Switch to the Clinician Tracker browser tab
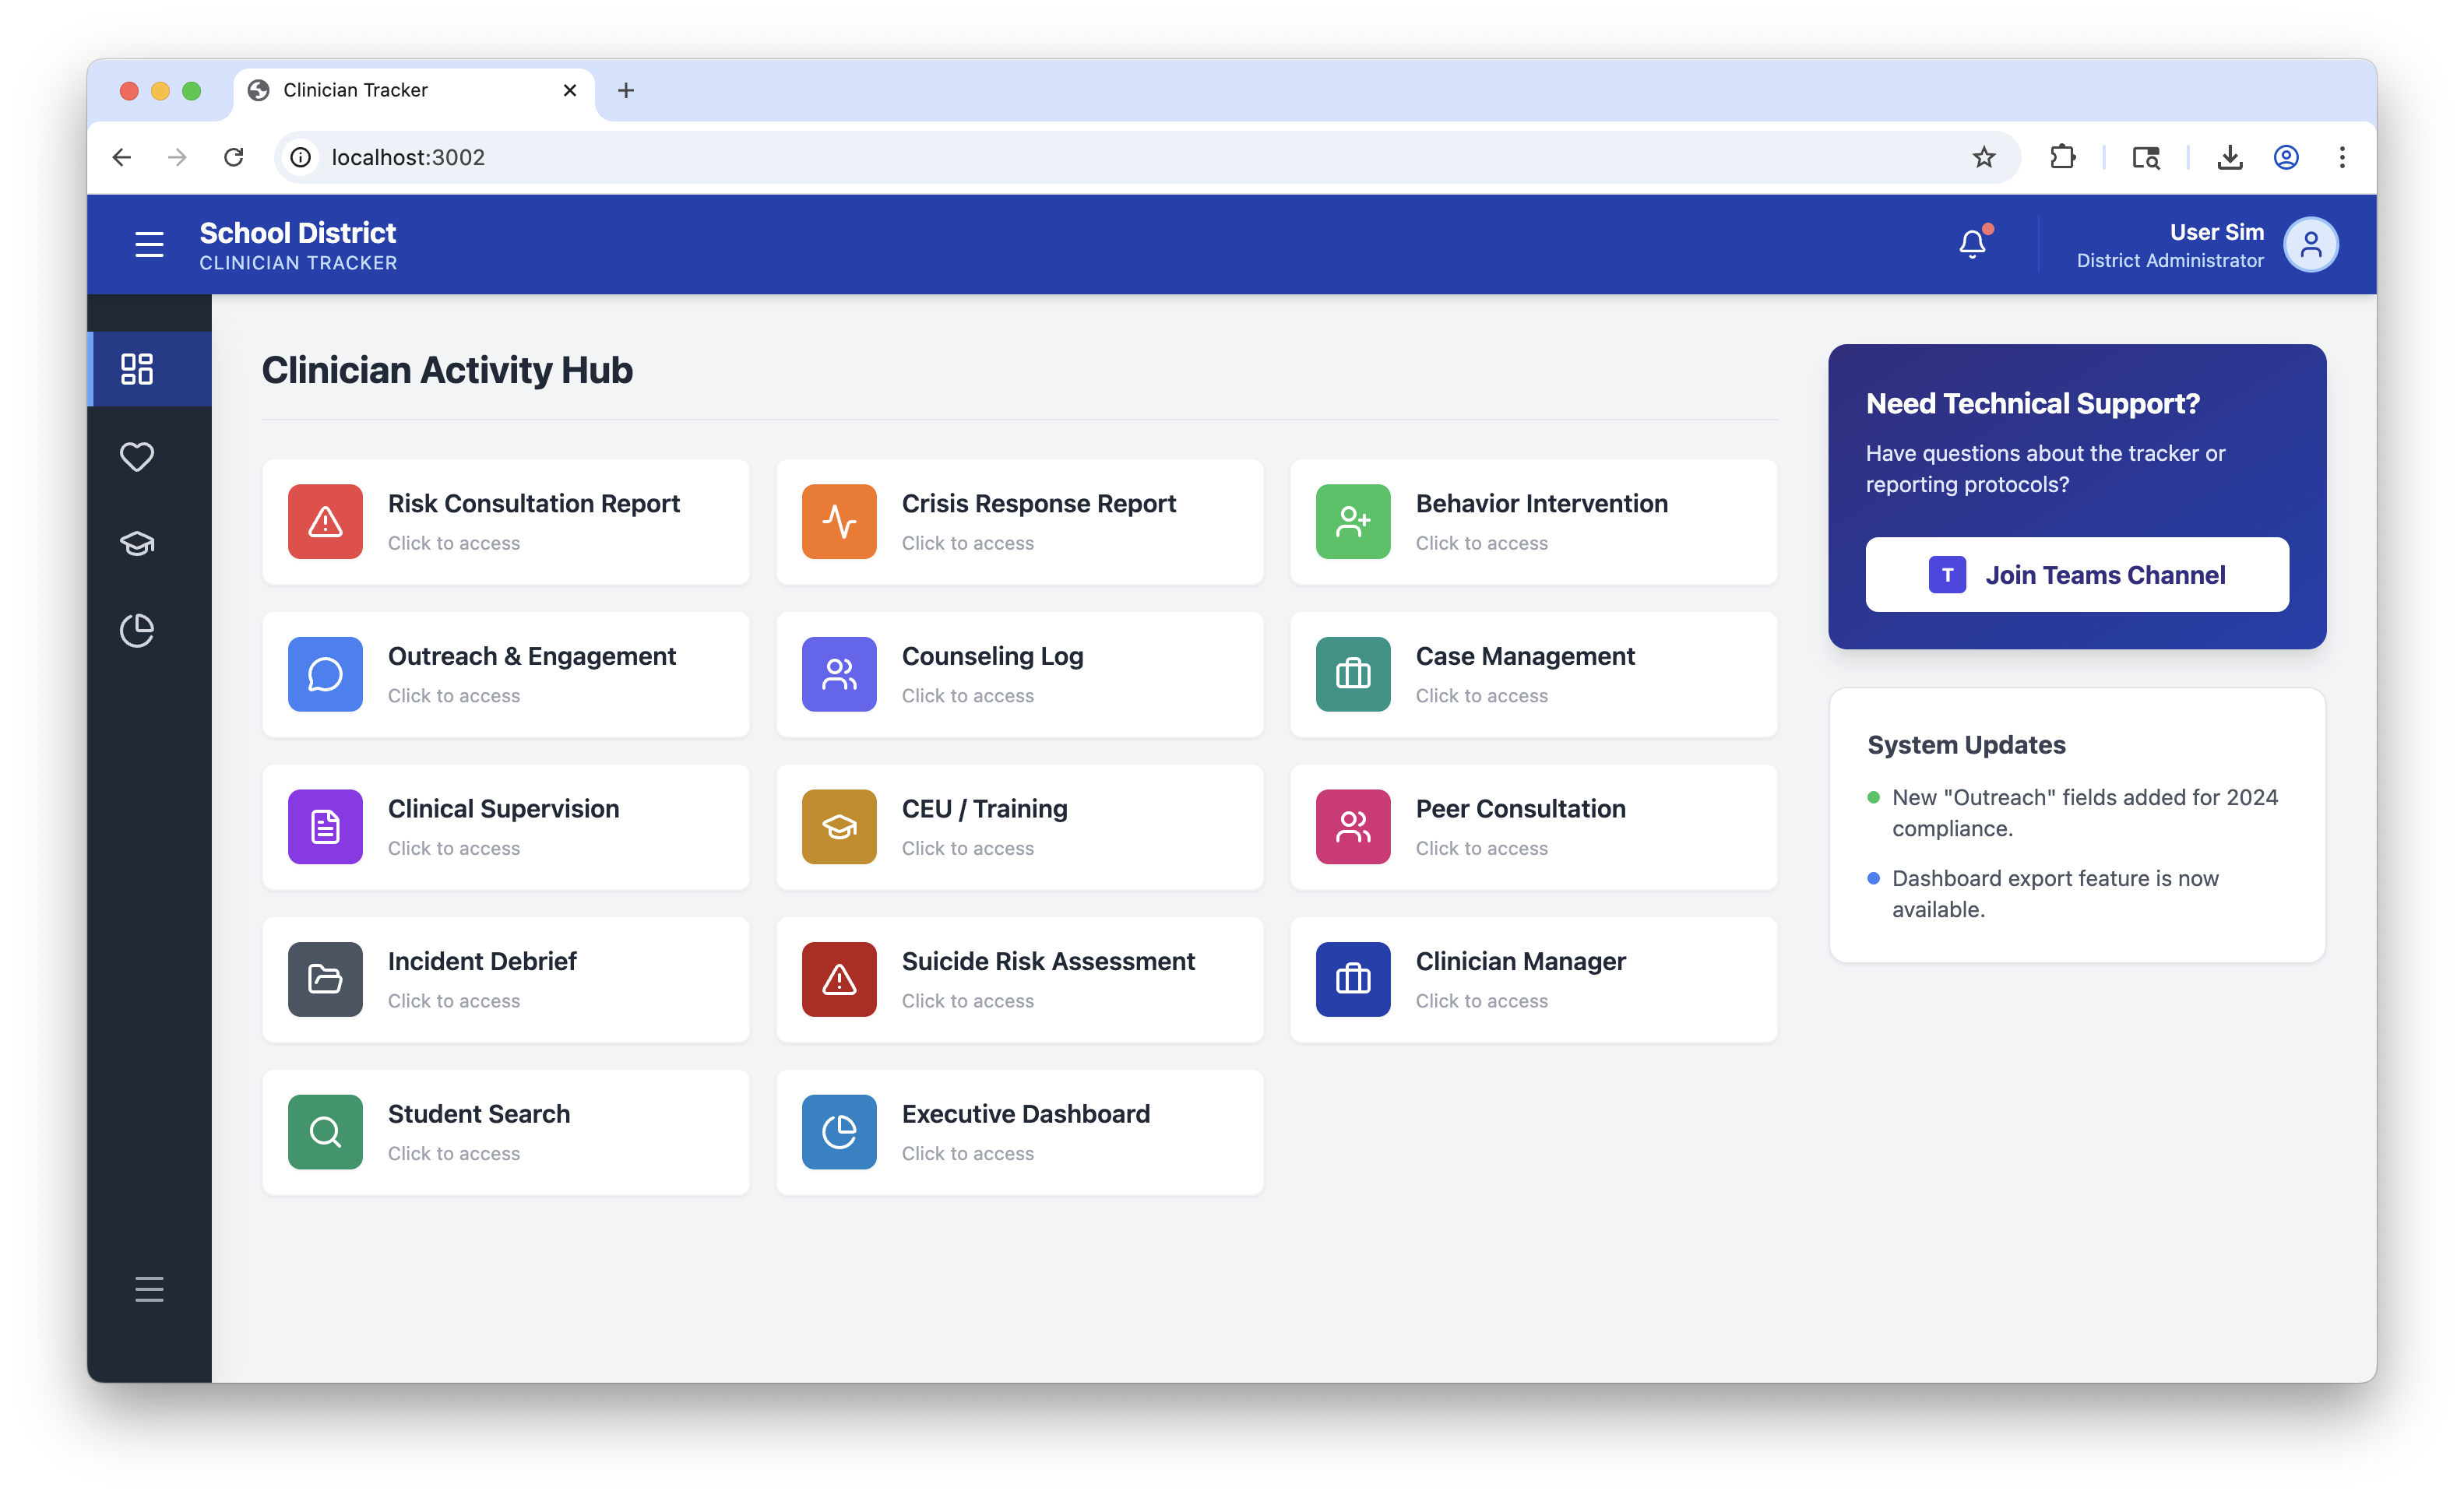This screenshot has height=1498, width=2464. (355, 90)
